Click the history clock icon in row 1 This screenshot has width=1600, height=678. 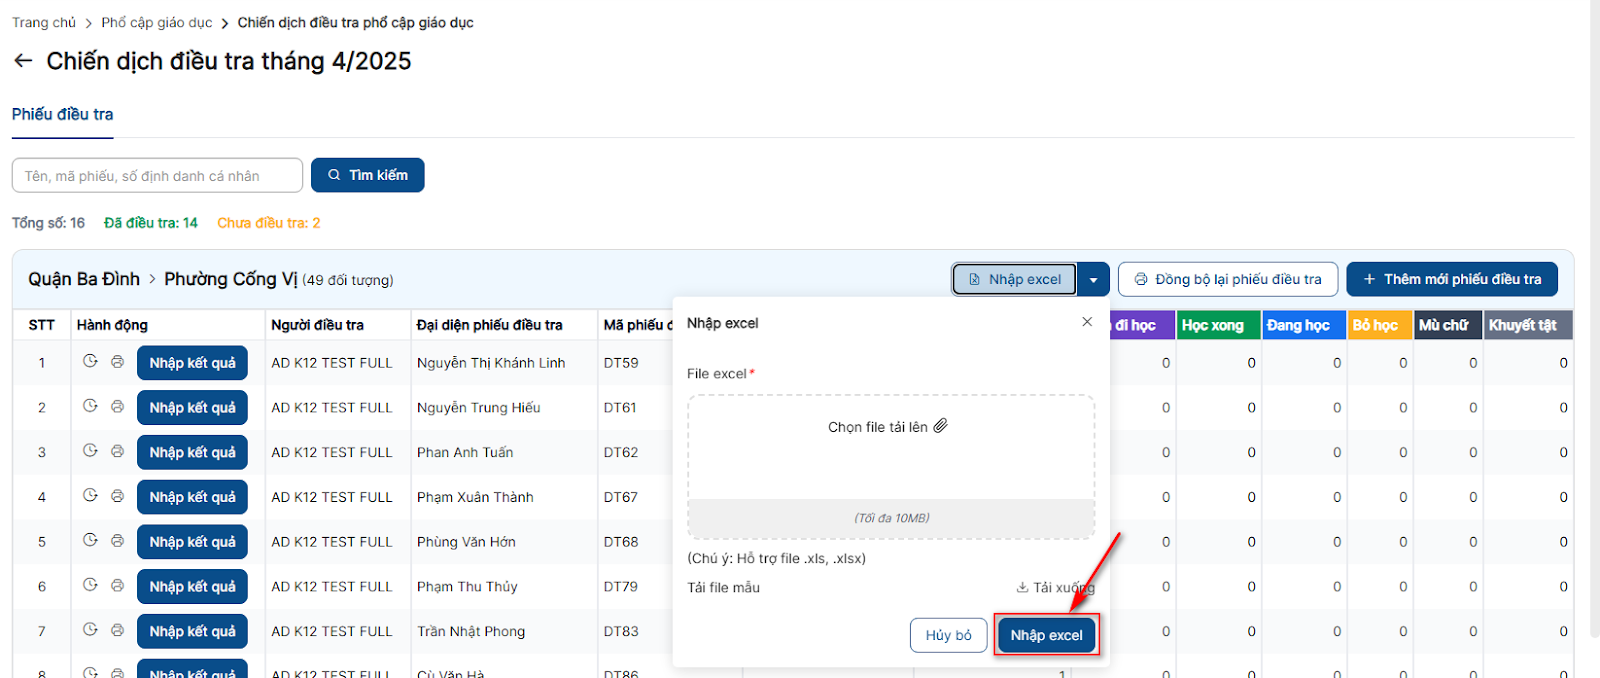pyautogui.click(x=90, y=361)
